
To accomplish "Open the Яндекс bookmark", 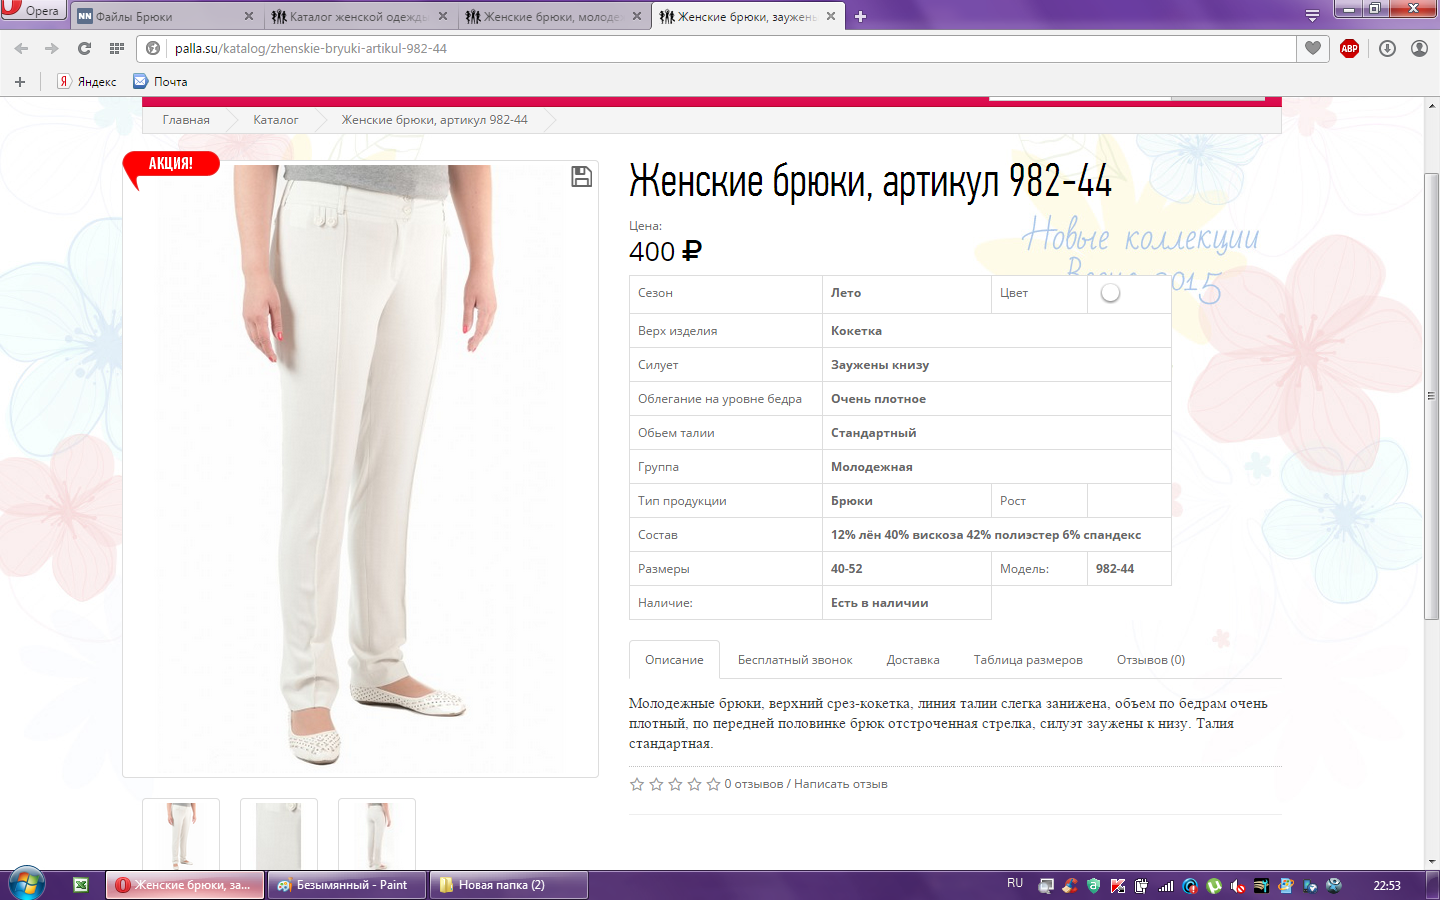I will click(87, 82).
